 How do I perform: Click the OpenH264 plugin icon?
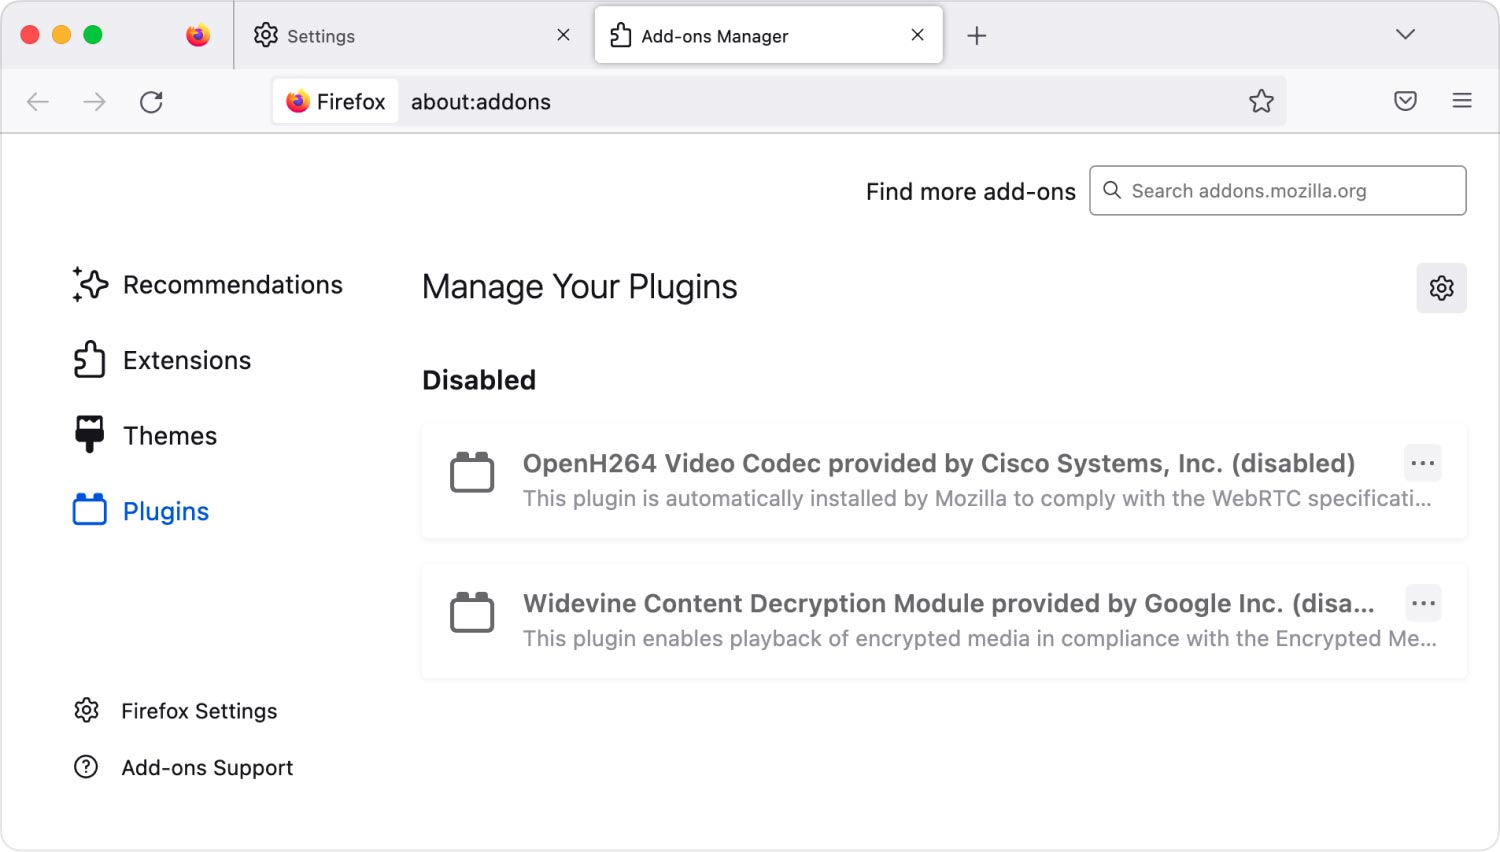pos(472,472)
